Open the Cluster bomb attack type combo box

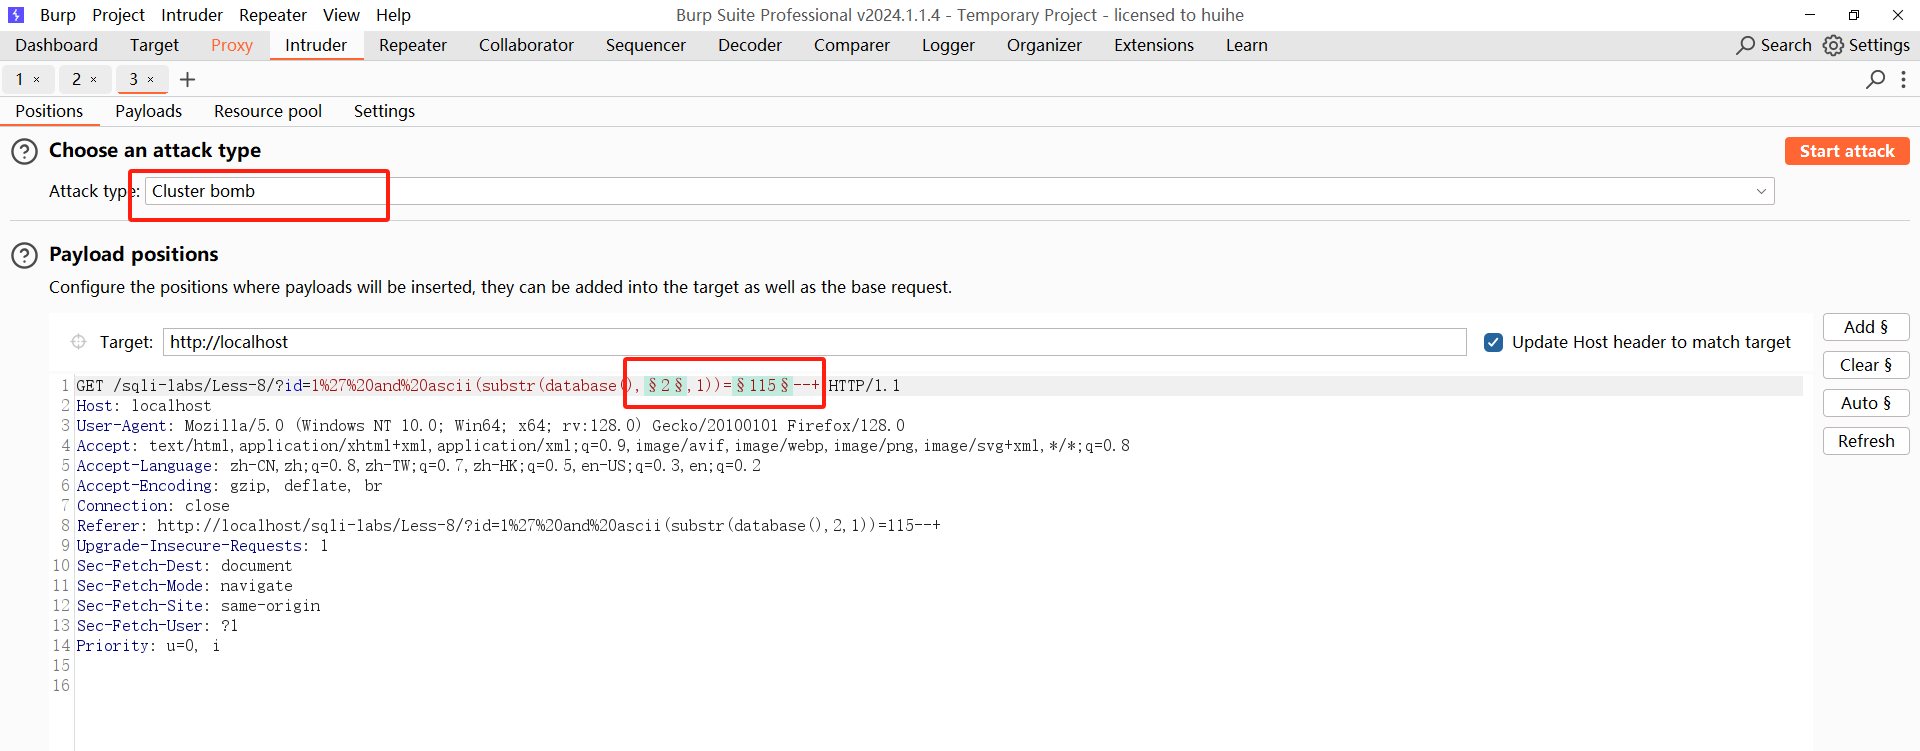pyautogui.click(x=960, y=191)
